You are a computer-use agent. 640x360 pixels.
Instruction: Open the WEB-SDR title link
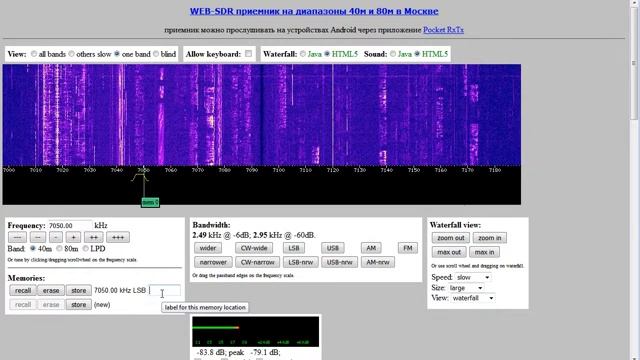[314, 11]
